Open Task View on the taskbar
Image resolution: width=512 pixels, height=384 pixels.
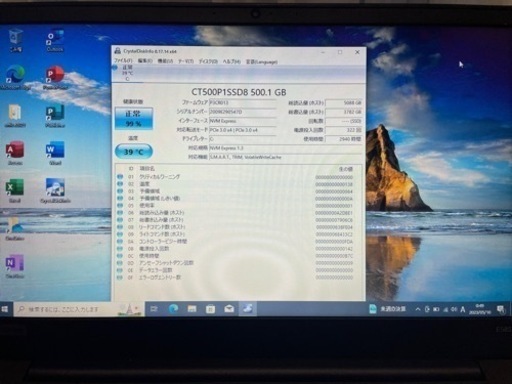(x=154, y=309)
